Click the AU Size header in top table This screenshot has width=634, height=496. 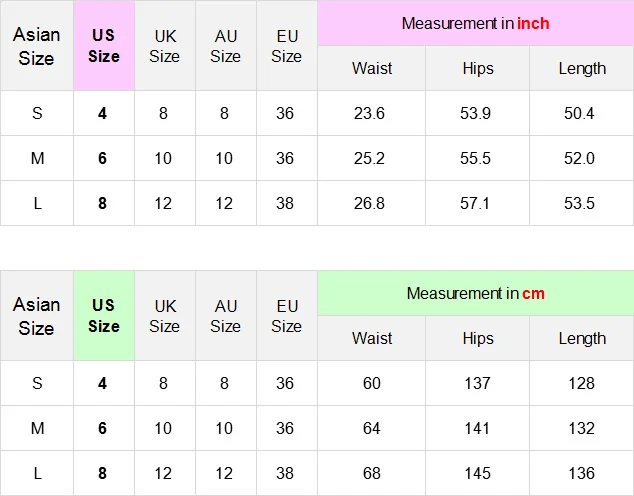tap(226, 46)
